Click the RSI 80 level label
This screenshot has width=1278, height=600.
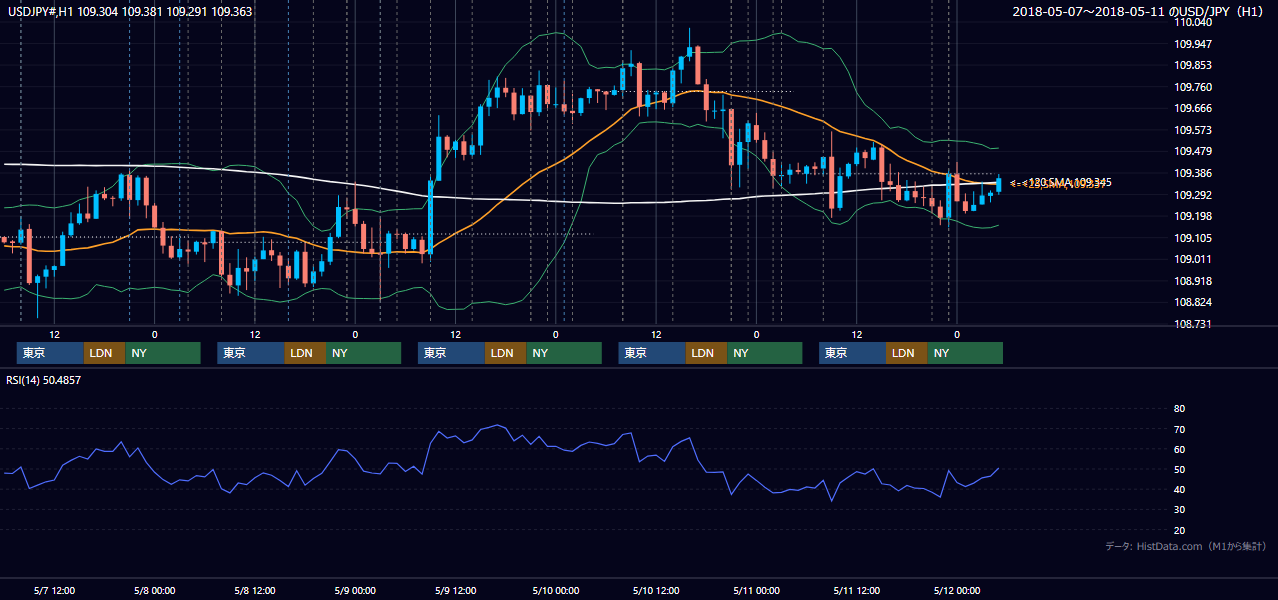(1179, 409)
